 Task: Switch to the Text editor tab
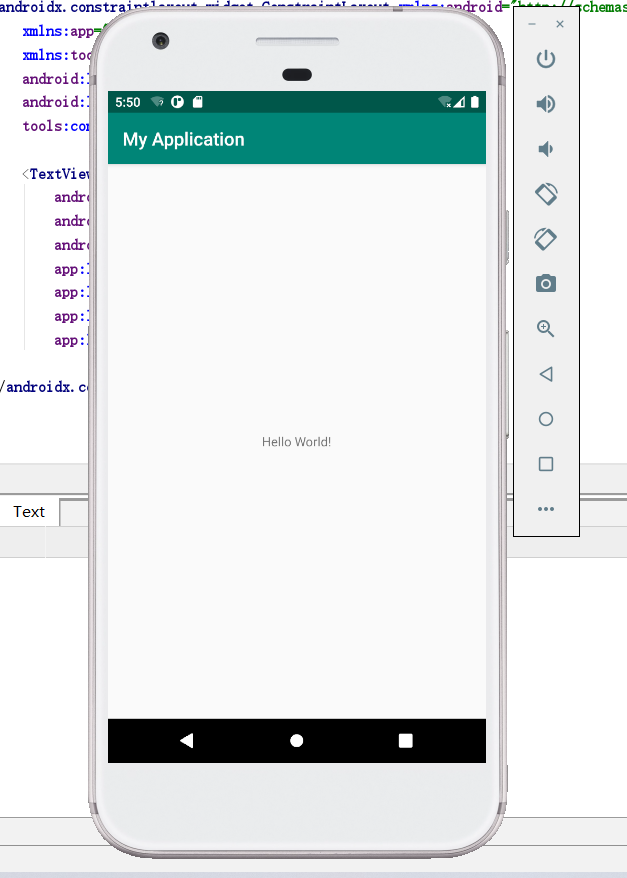pos(29,512)
